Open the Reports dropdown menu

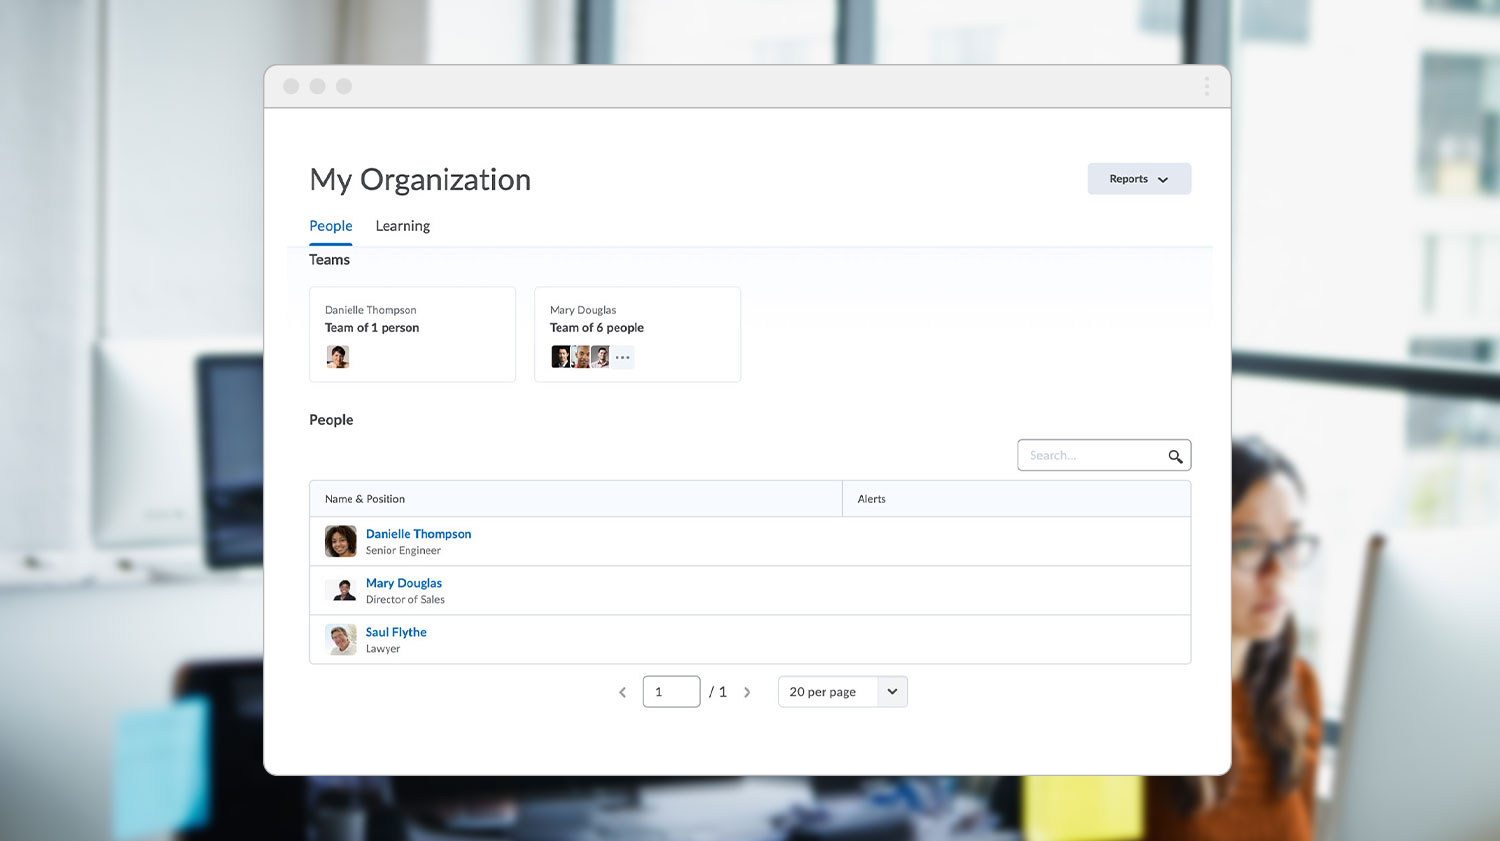click(1139, 179)
